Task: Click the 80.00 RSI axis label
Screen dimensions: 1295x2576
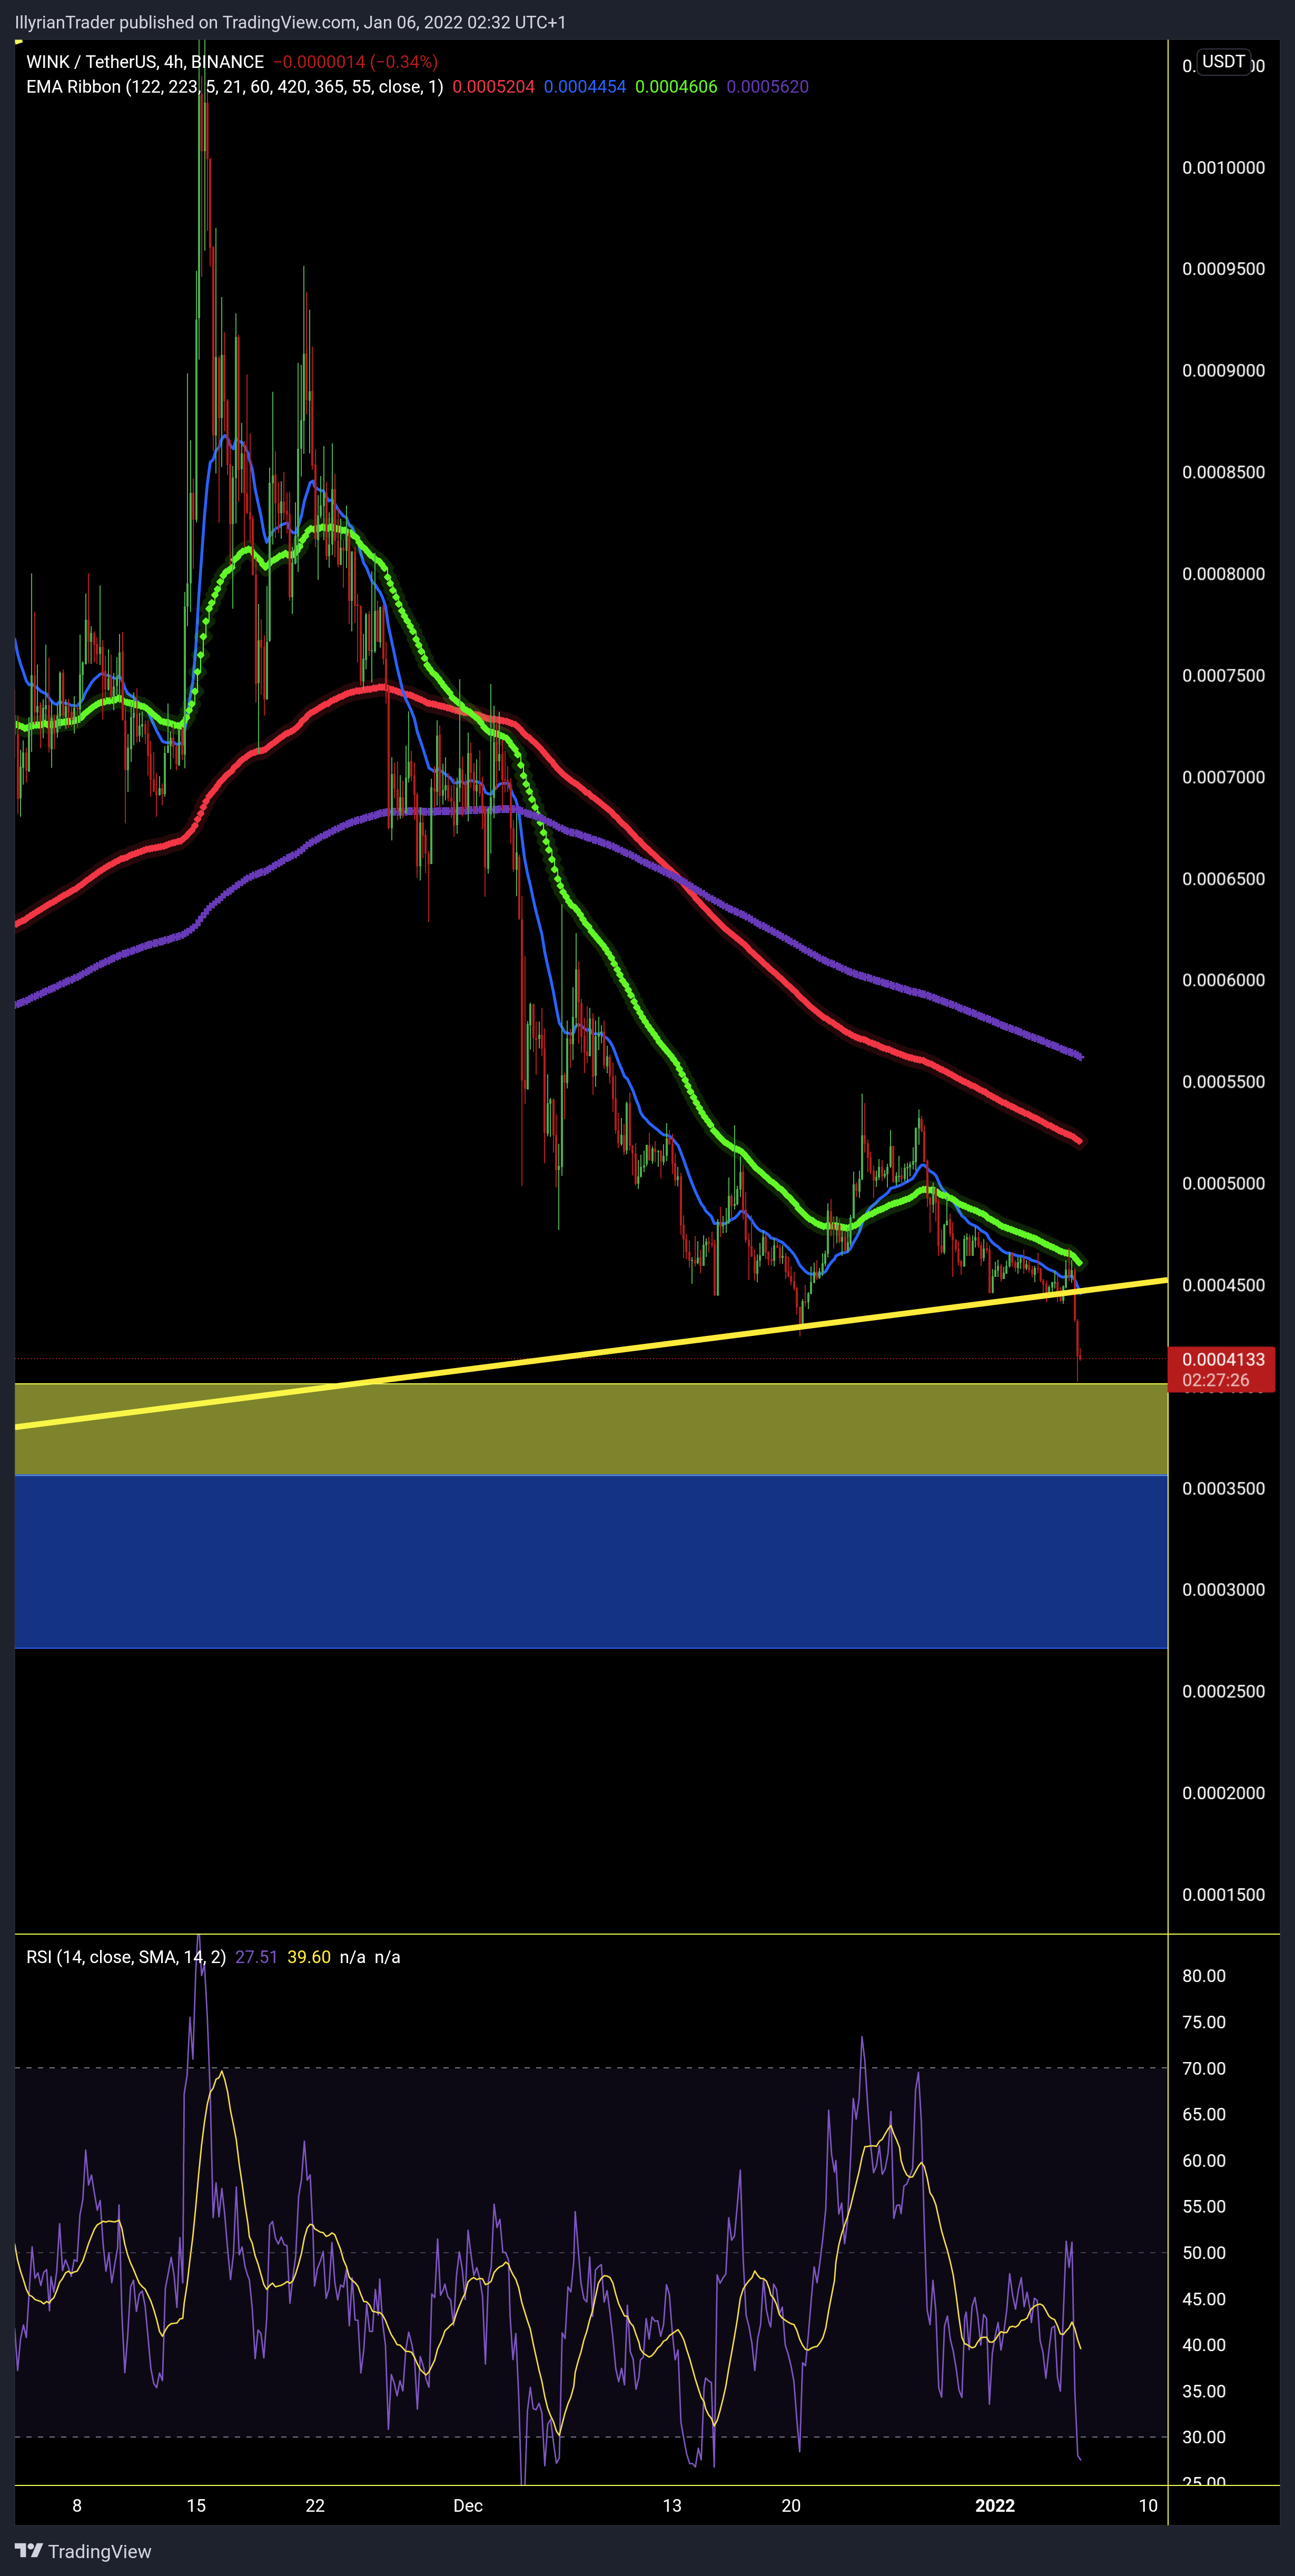Action: tap(1204, 1976)
